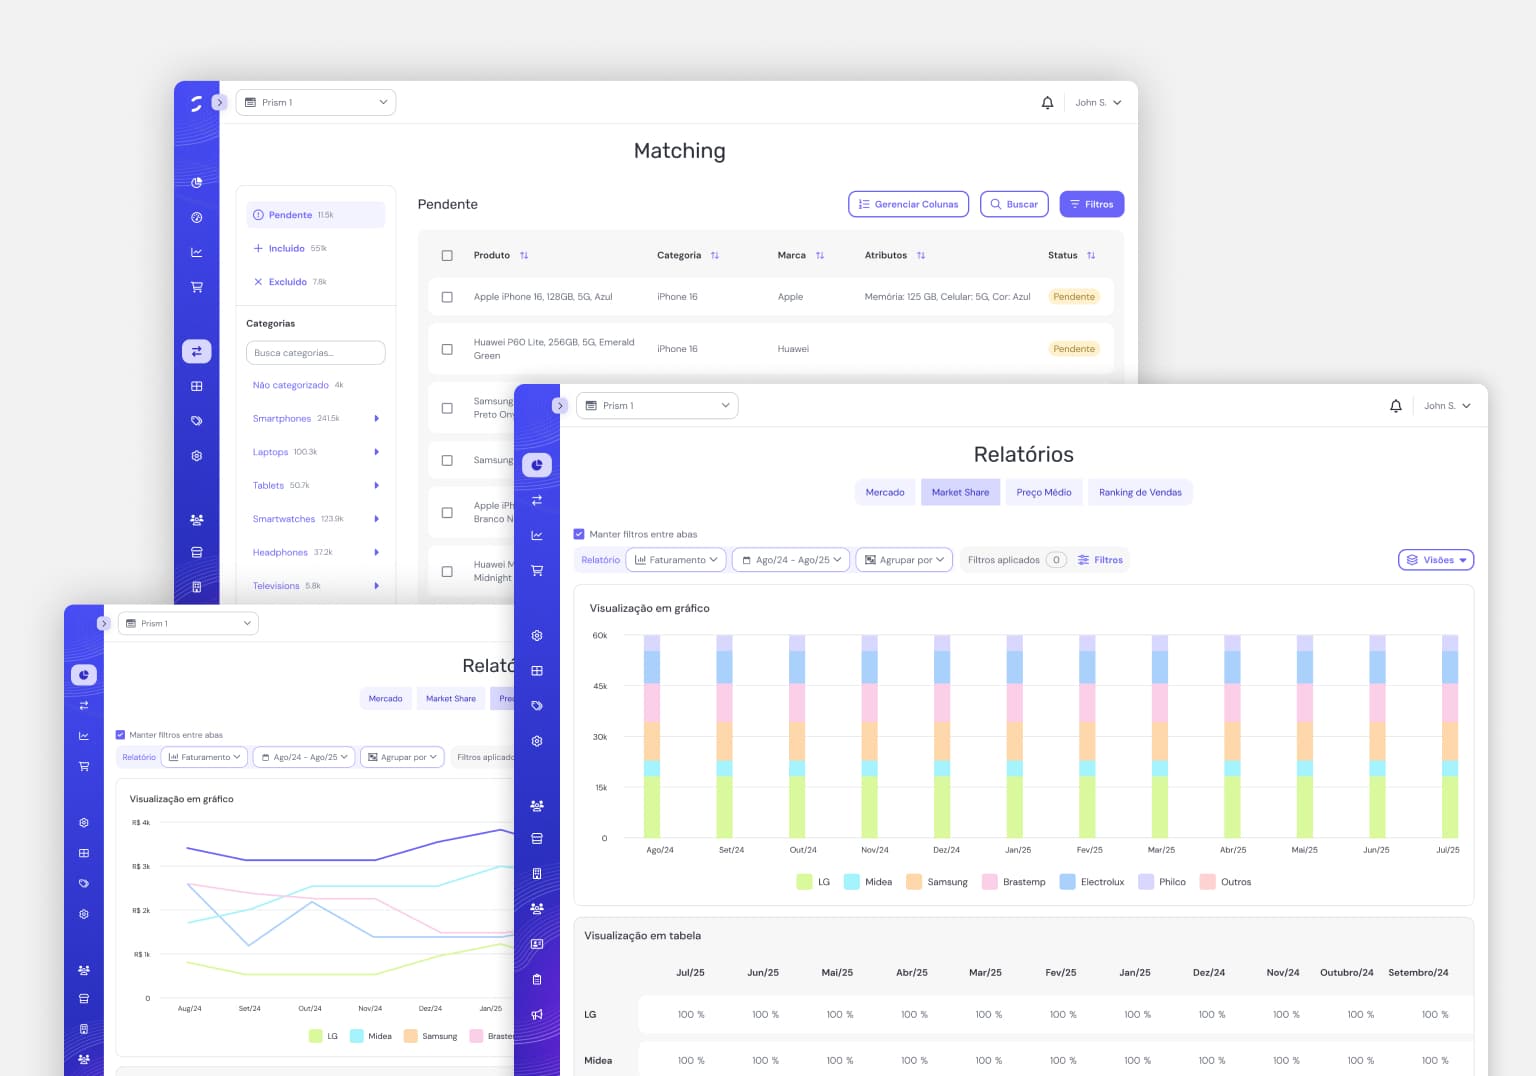Image resolution: width=1536 pixels, height=1076 pixels.
Task: Click the Agrupar por dropdown in the line chart window
Action: coord(401,757)
